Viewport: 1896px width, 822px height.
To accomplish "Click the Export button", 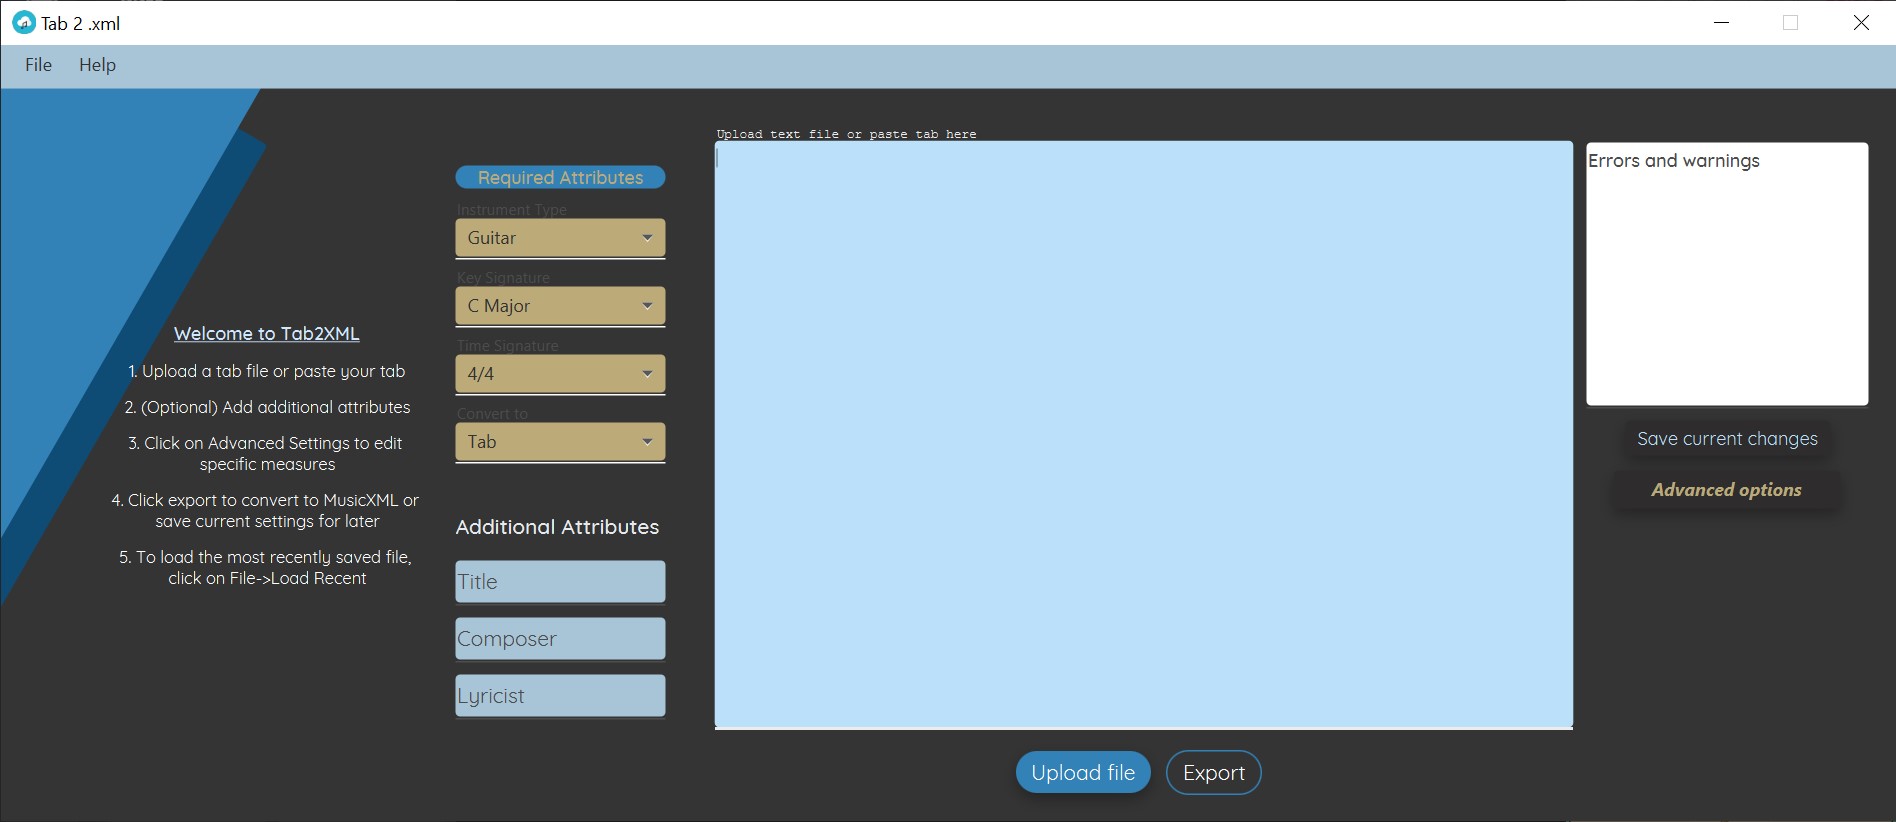I will click(1214, 773).
